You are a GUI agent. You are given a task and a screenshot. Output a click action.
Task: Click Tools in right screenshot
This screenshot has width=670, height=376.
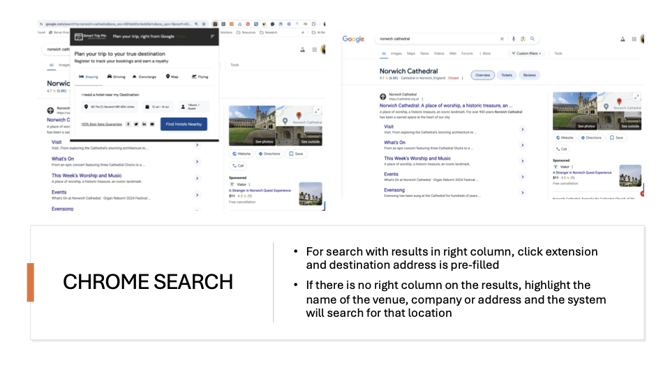(x=558, y=53)
